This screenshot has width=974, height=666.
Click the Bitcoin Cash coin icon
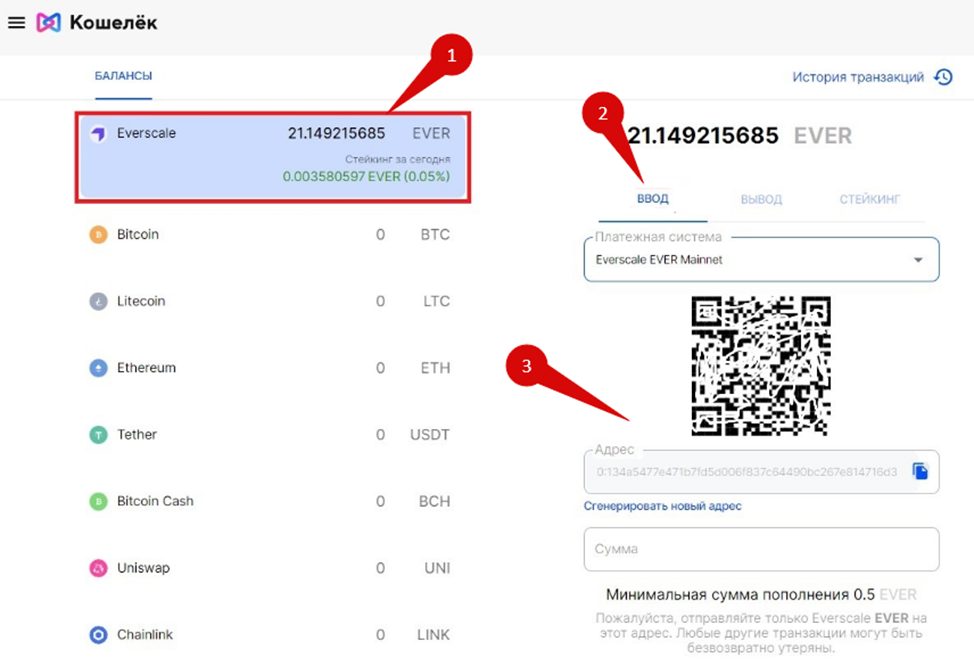click(x=98, y=501)
